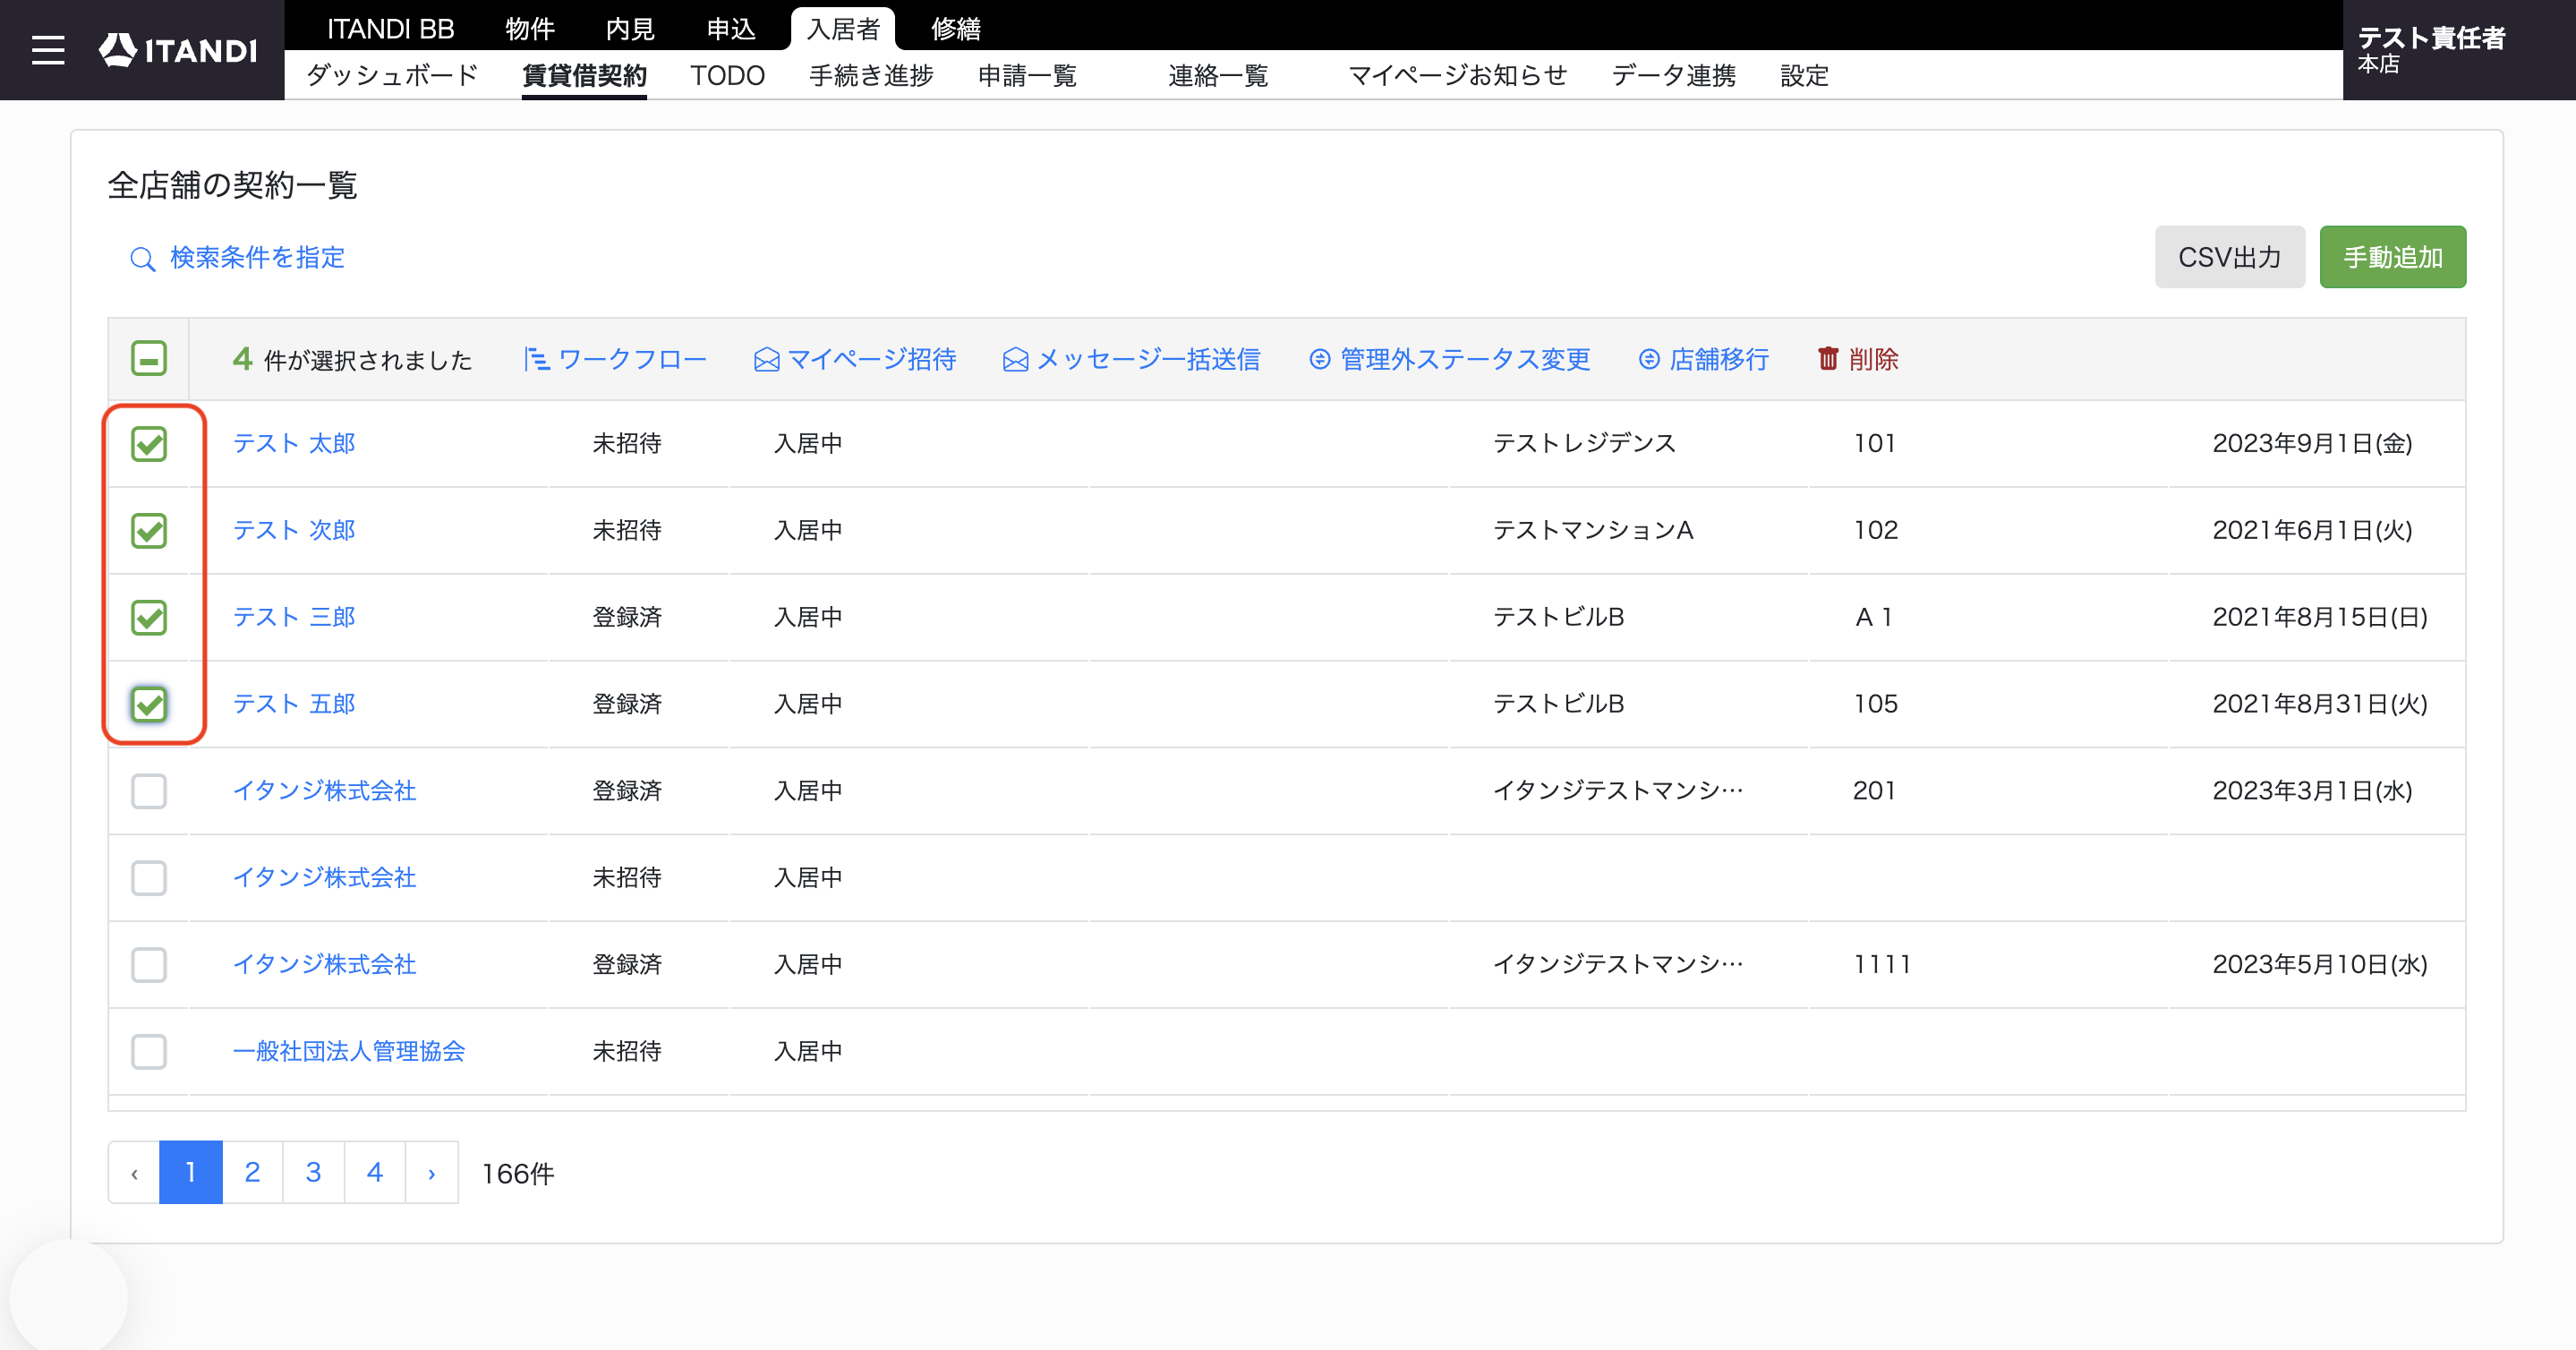Go to page 2
The image size is (2576, 1350).
tap(252, 1173)
